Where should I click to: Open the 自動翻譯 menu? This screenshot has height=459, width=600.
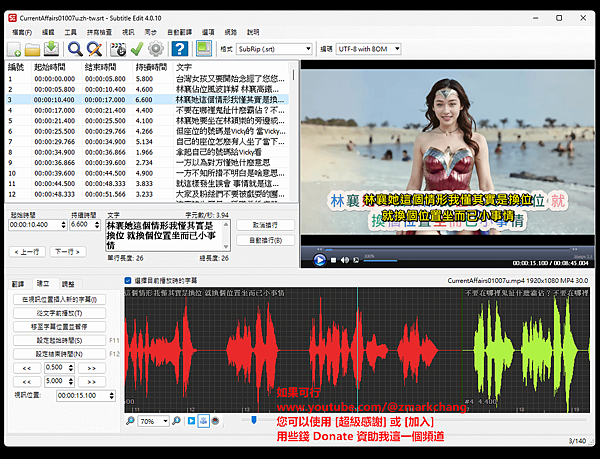(x=177, y=32)
